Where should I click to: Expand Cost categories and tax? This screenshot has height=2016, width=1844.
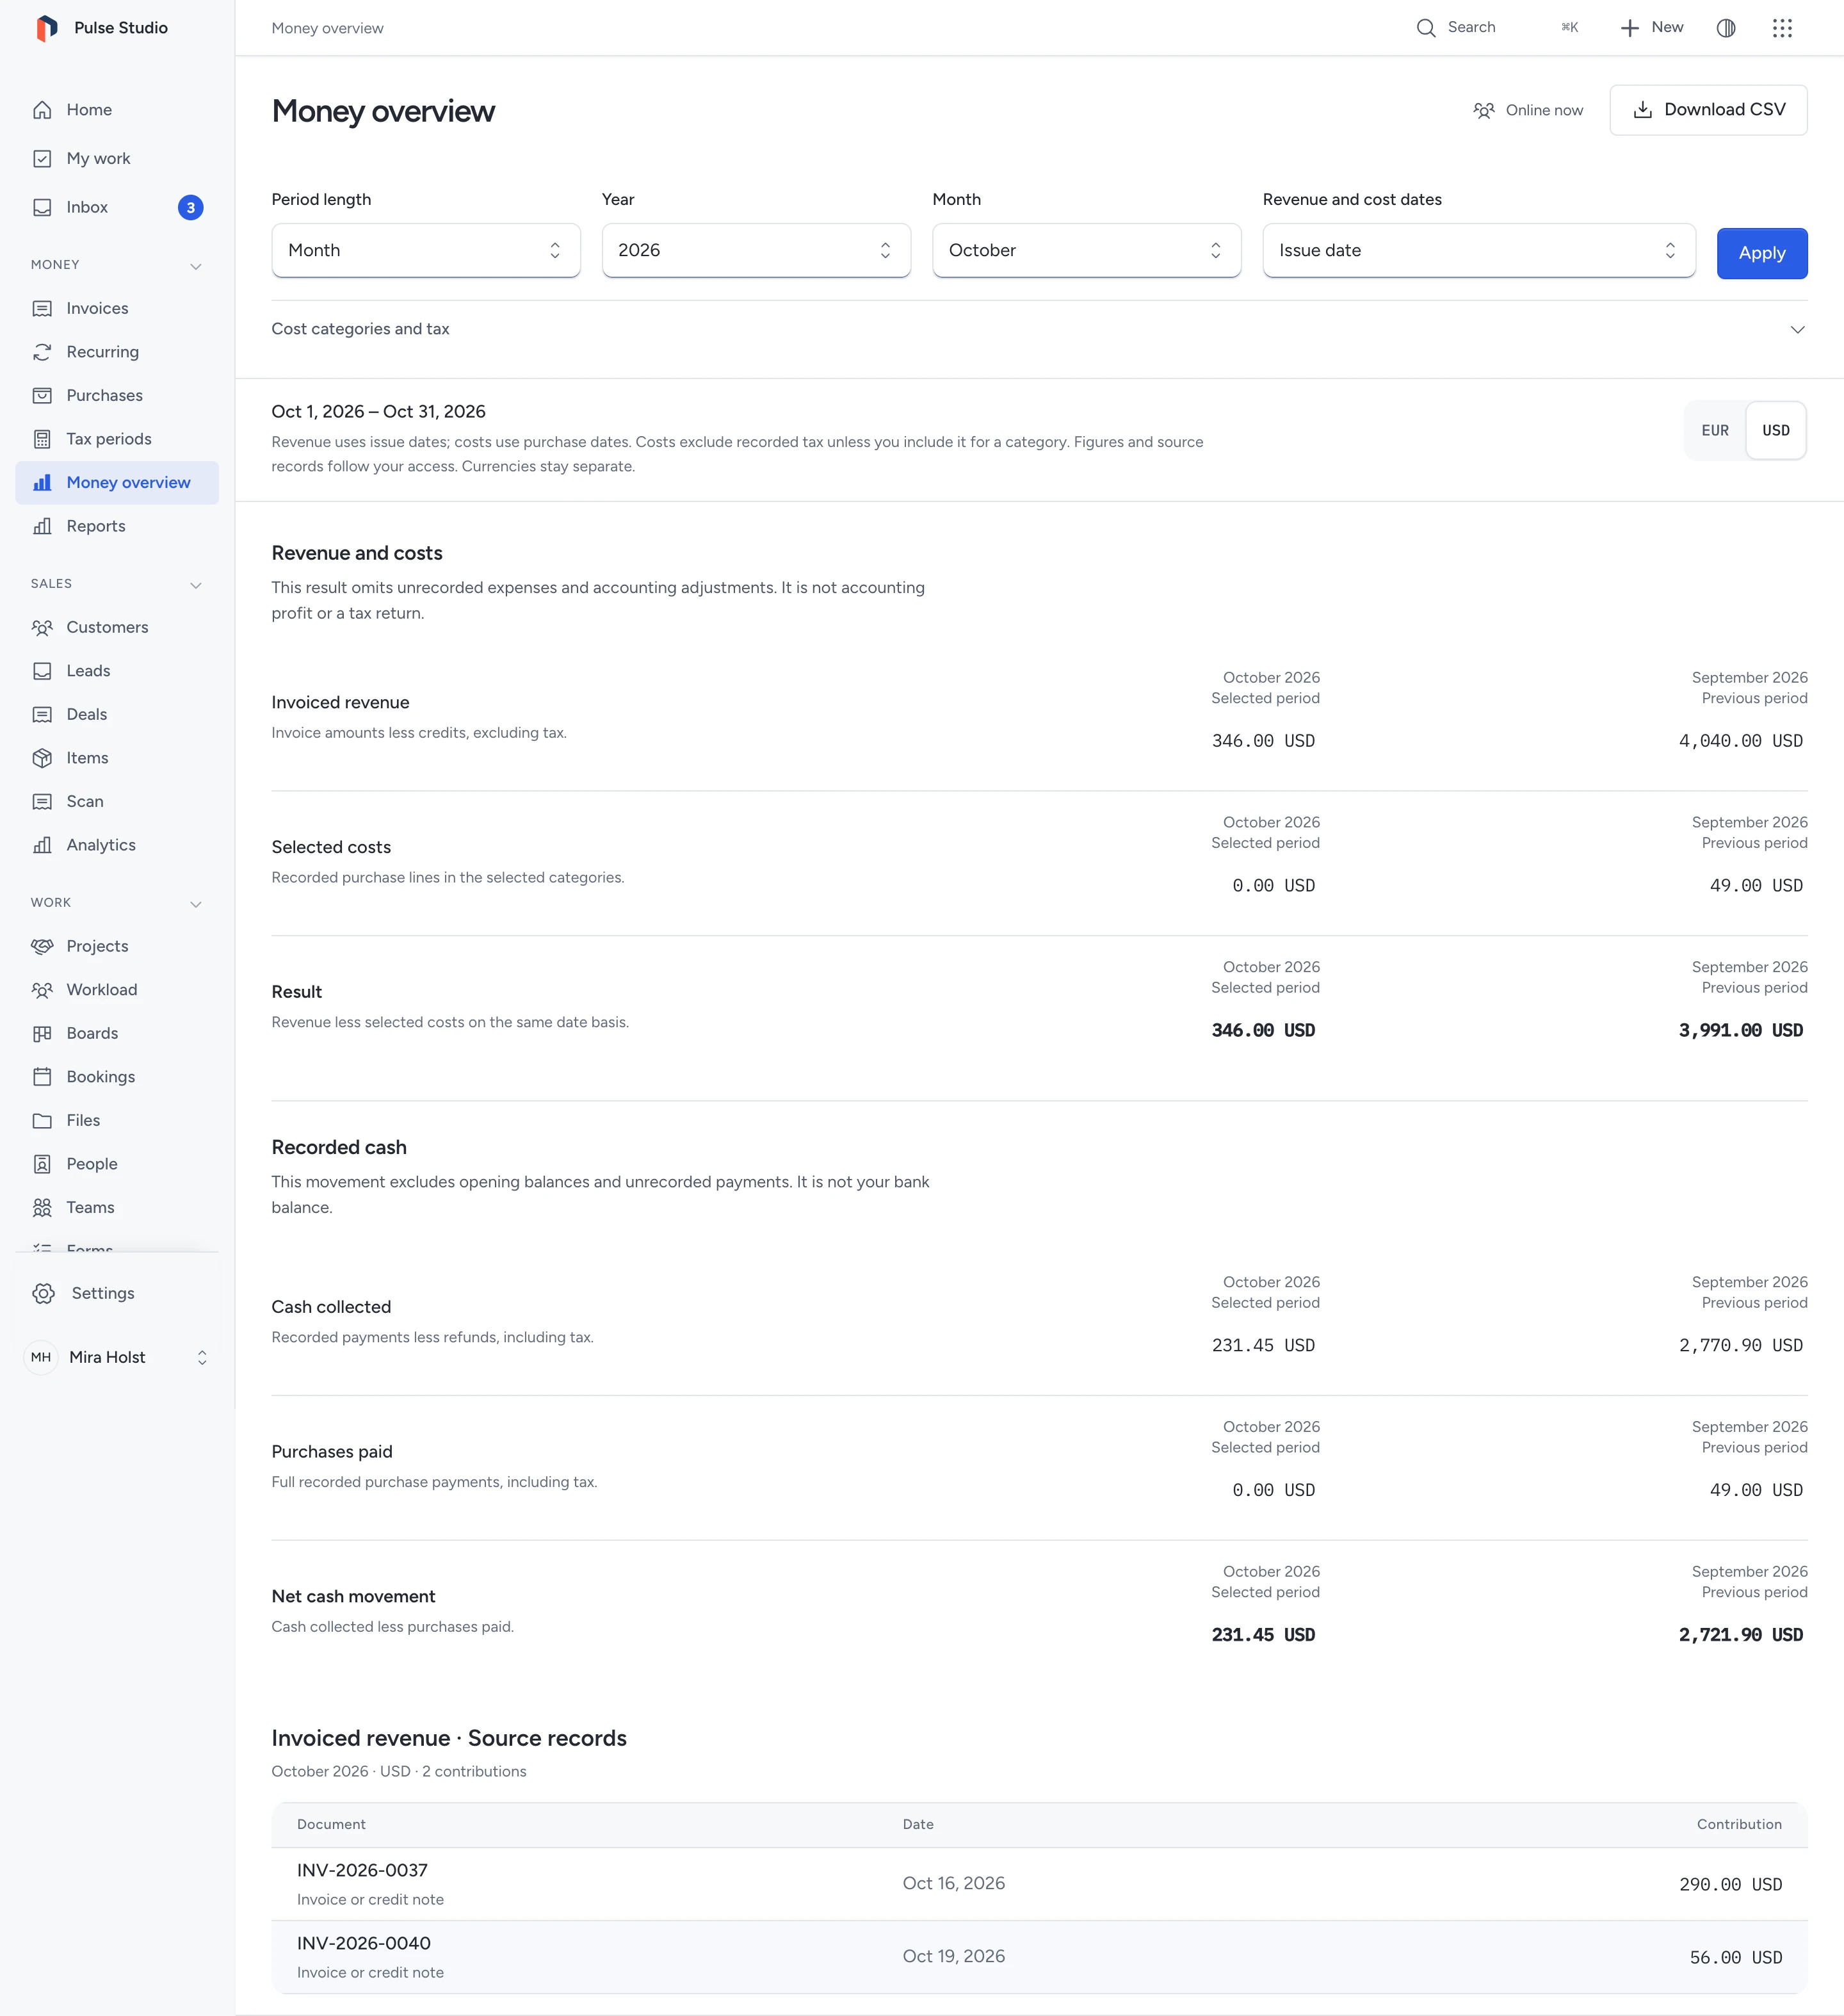tap(1039, 329)
